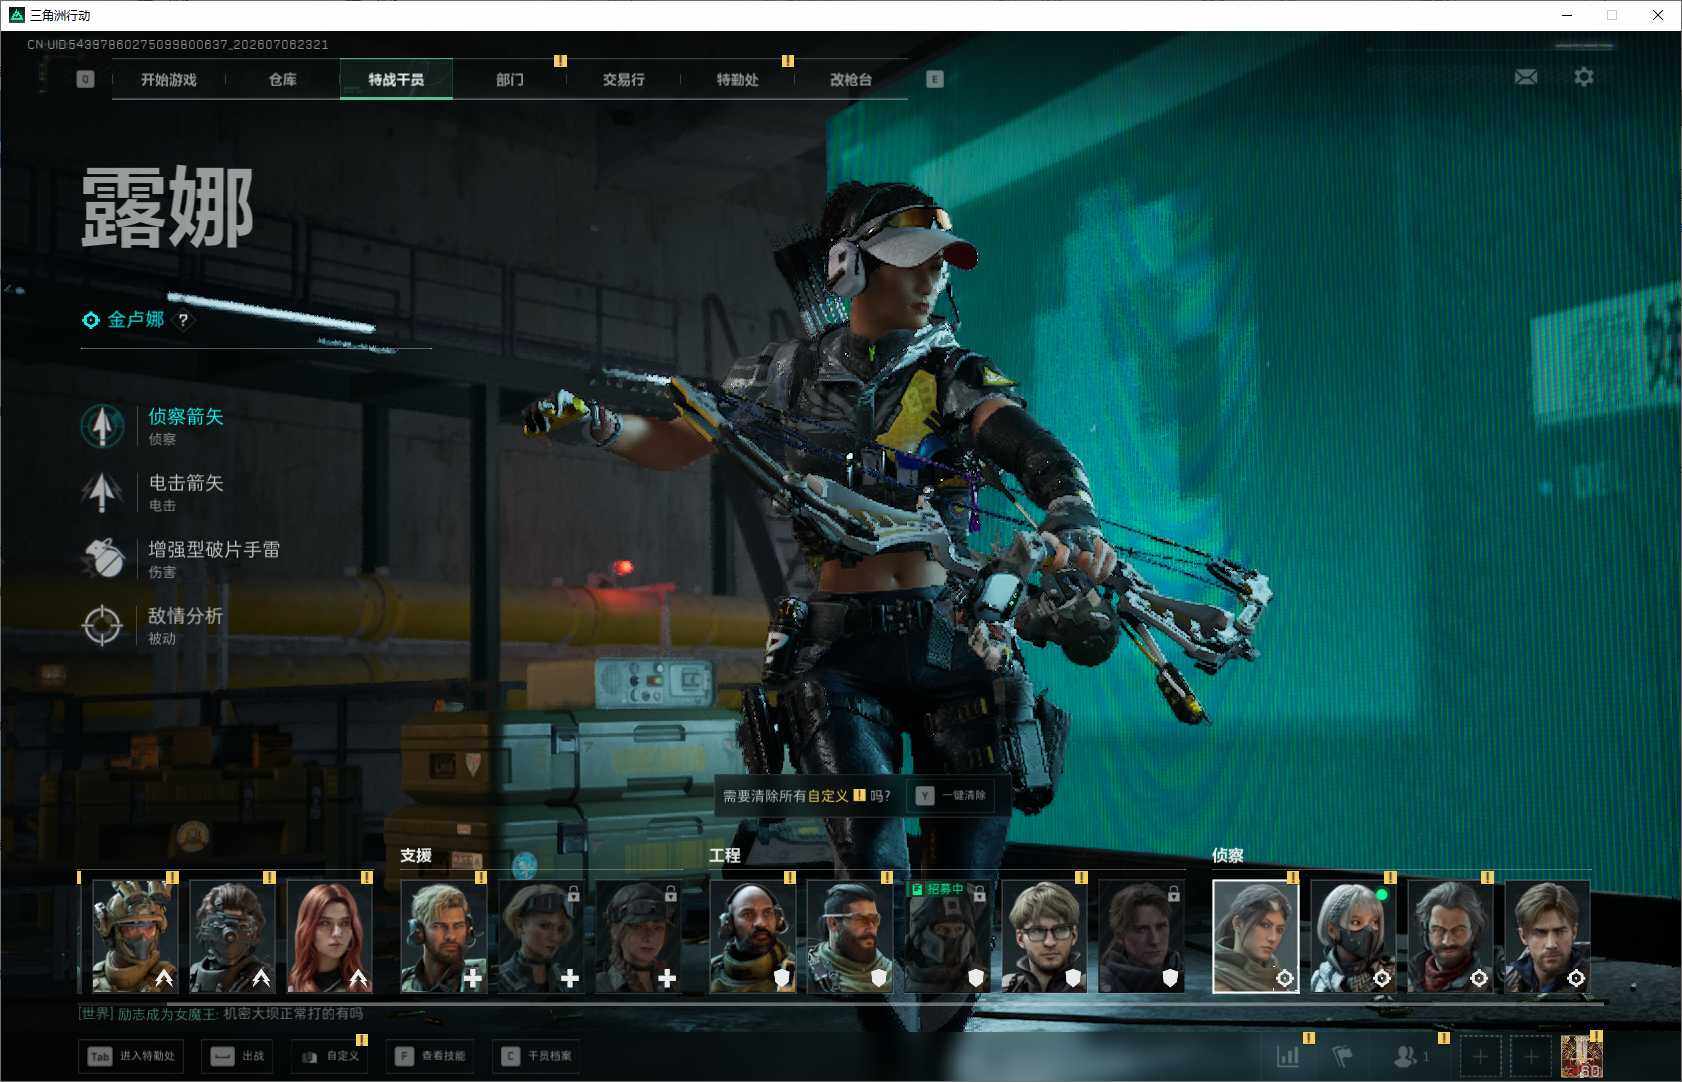This screenshot has height=1082, width=1682.
Task: Select the 敌情分析 passive crosshair icon
Action: point(102,625)
